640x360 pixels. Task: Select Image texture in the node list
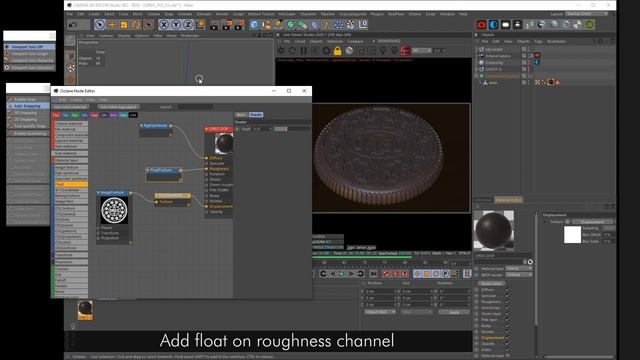tap(71, 168)
